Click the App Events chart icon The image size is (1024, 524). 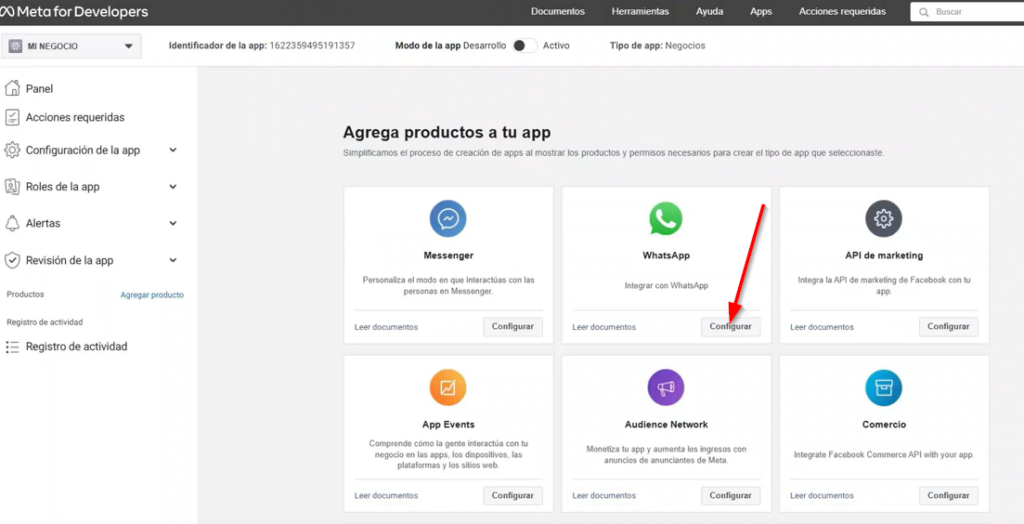pyautogui.click(x=448, y=387)
